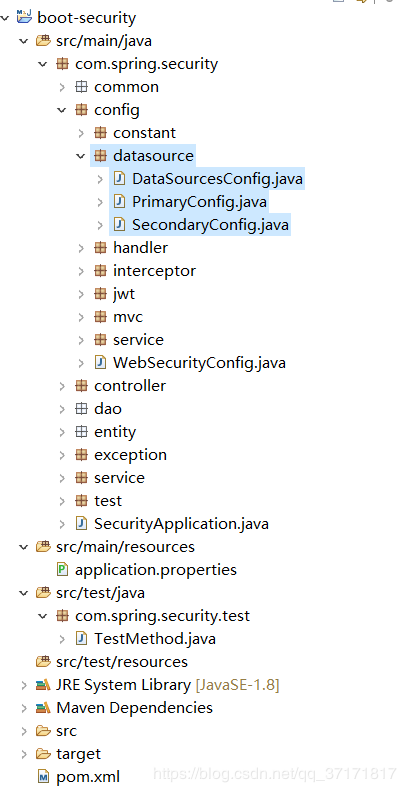This screenshot has height=792, width=406.
Task: Click the target folder icon
Action: point(43,754)
